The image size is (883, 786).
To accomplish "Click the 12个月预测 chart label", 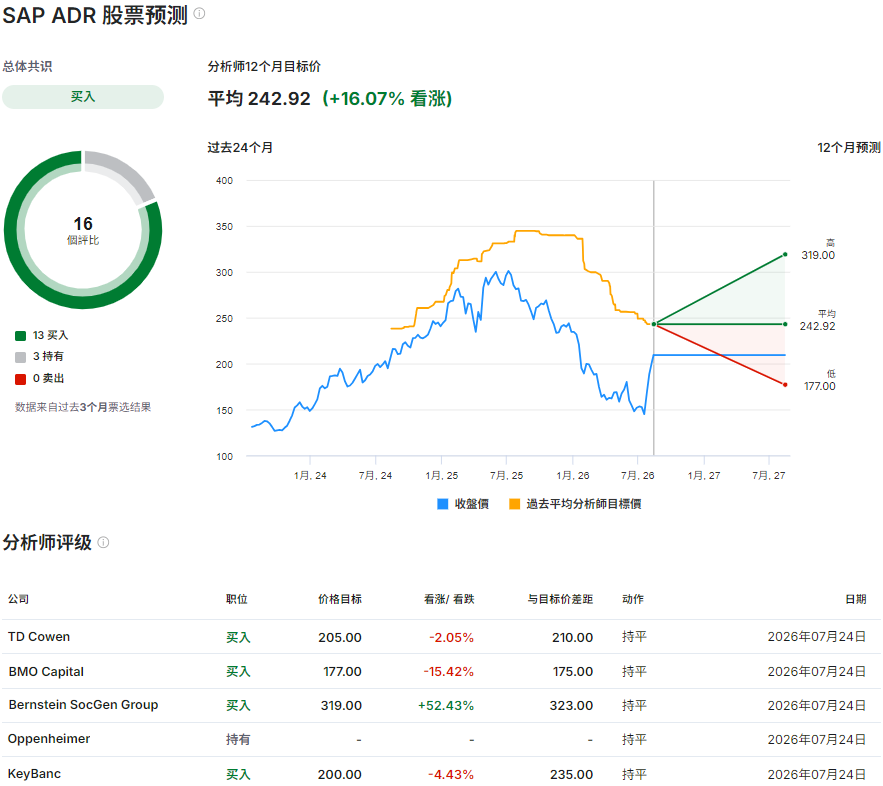I will tap(849, 148).
